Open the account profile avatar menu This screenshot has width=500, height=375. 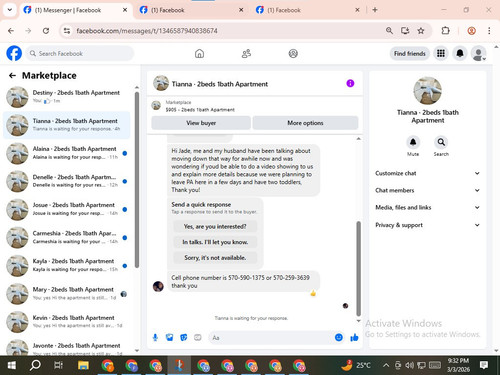point(479,53)
